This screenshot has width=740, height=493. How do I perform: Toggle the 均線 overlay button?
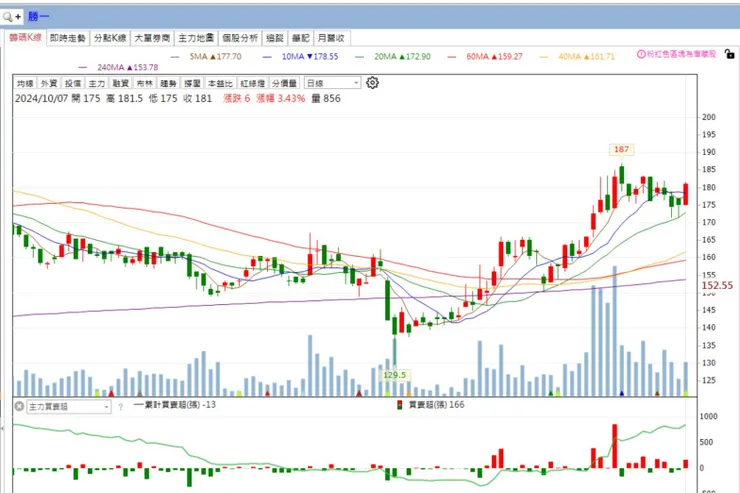(x=25, y=84)
